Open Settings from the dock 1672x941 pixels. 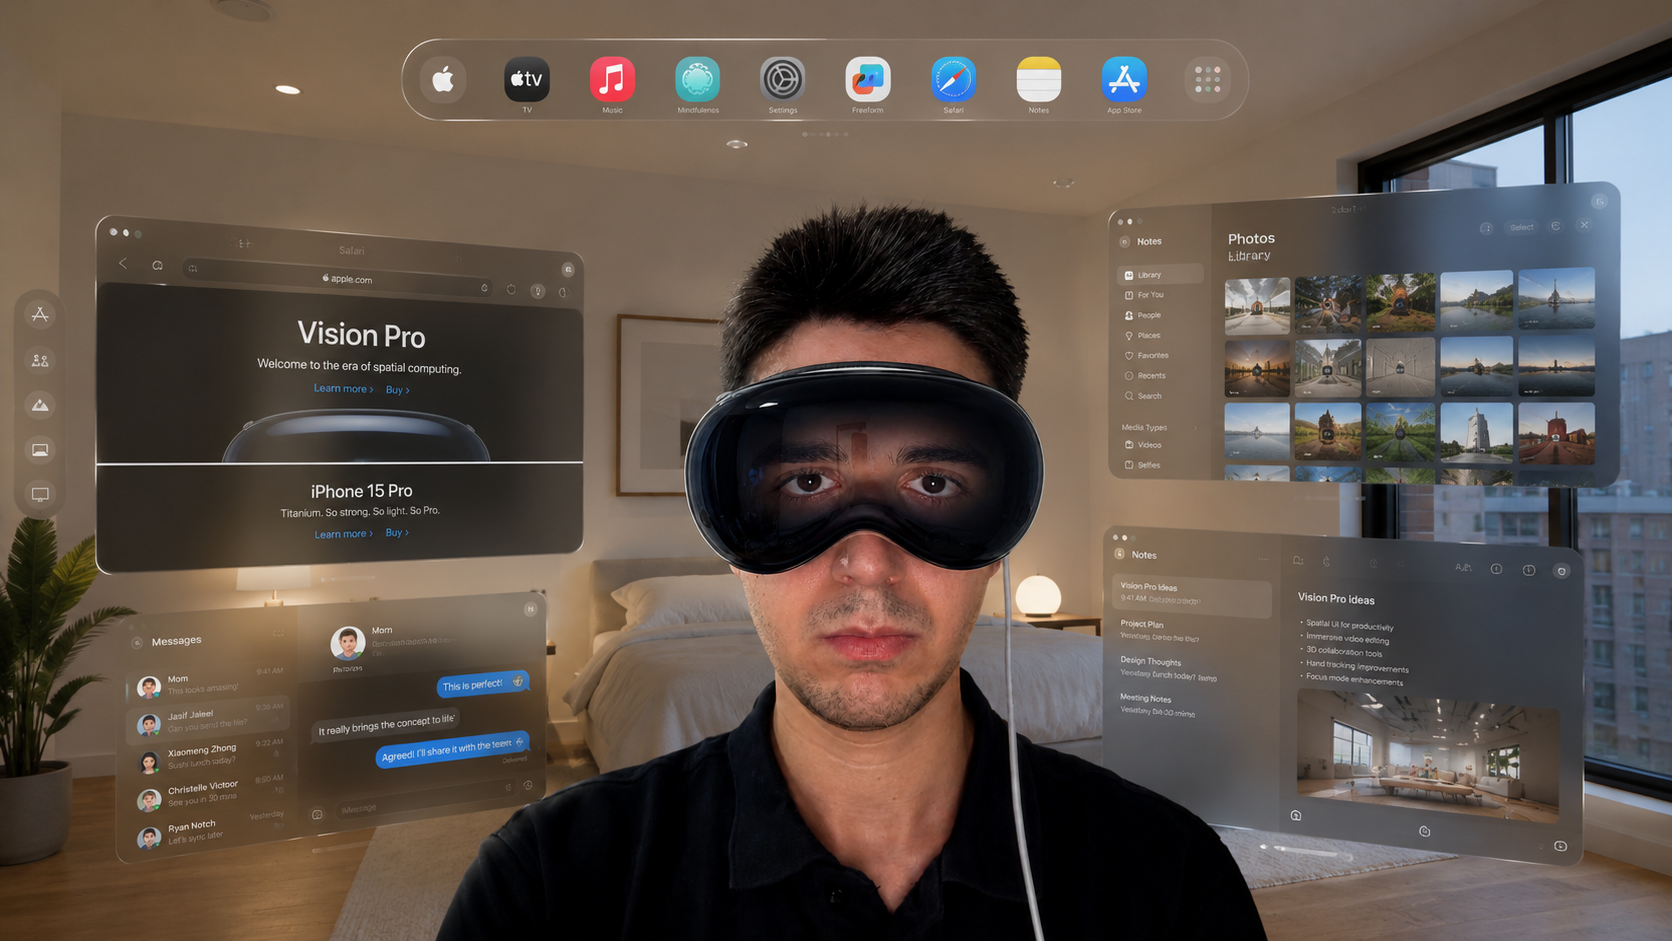pyautogui.click(x=782, y=79)
